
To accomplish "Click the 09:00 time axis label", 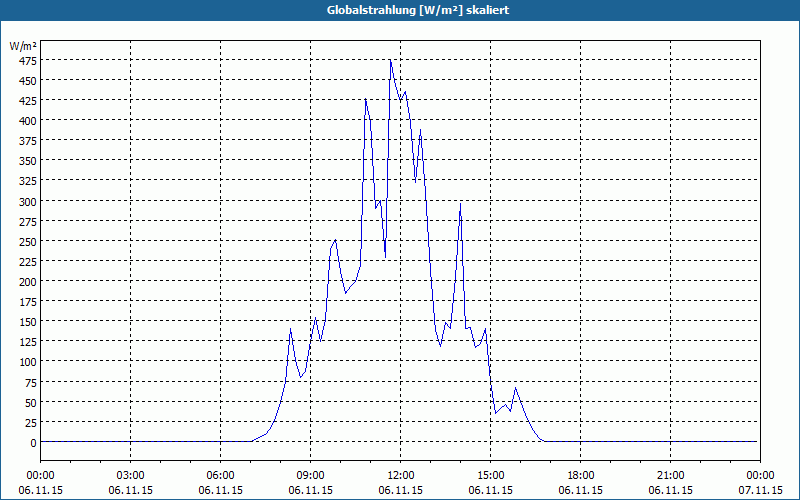I will click(311, 476).
